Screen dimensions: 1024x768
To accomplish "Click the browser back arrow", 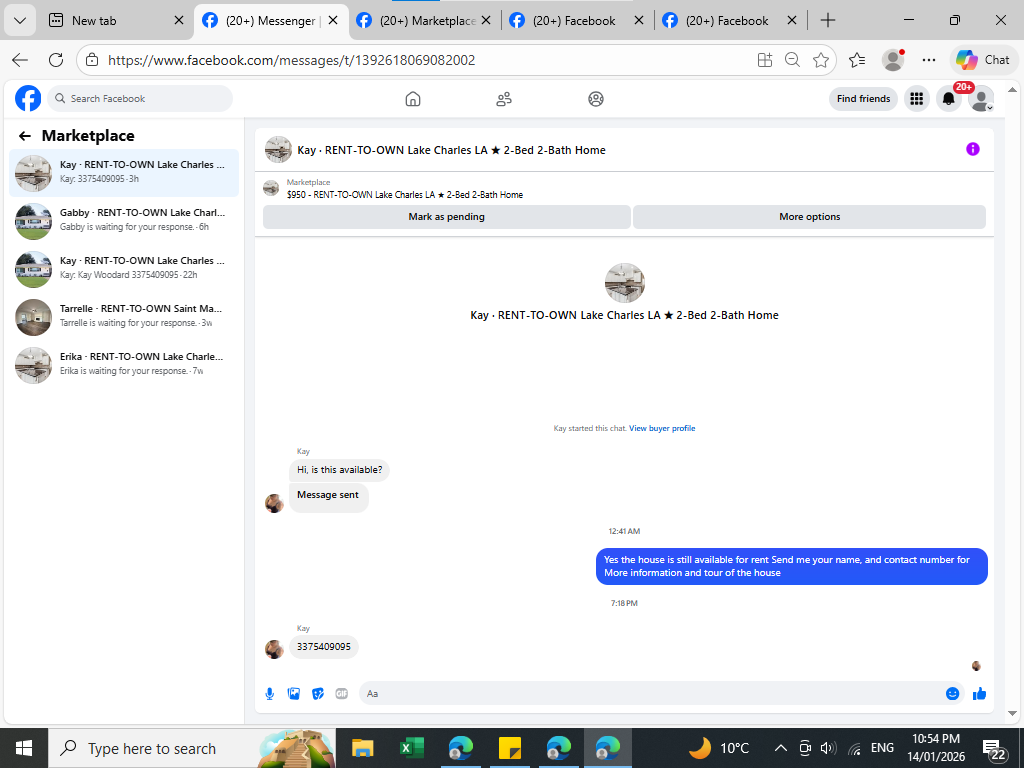I will 20,60.
